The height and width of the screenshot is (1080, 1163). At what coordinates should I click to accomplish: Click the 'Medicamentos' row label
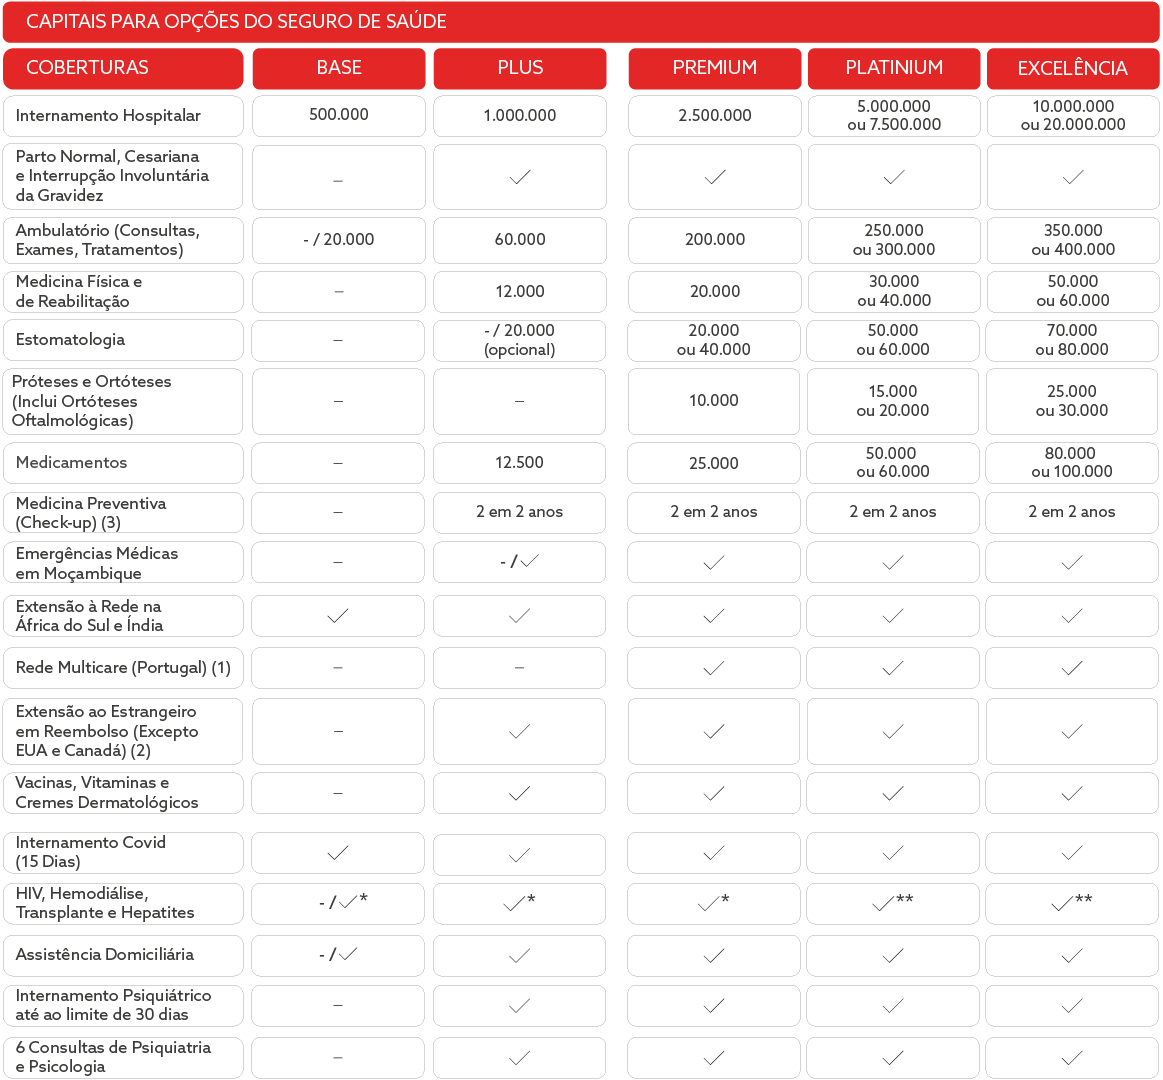tap(71, 463)
